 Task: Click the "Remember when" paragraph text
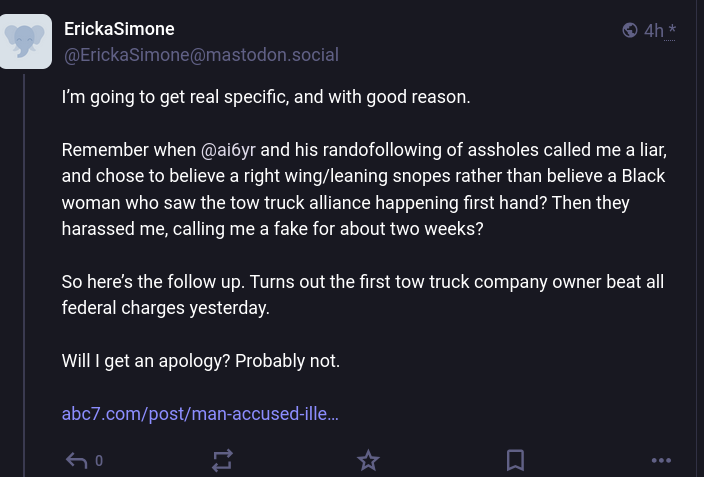[130, 150]
